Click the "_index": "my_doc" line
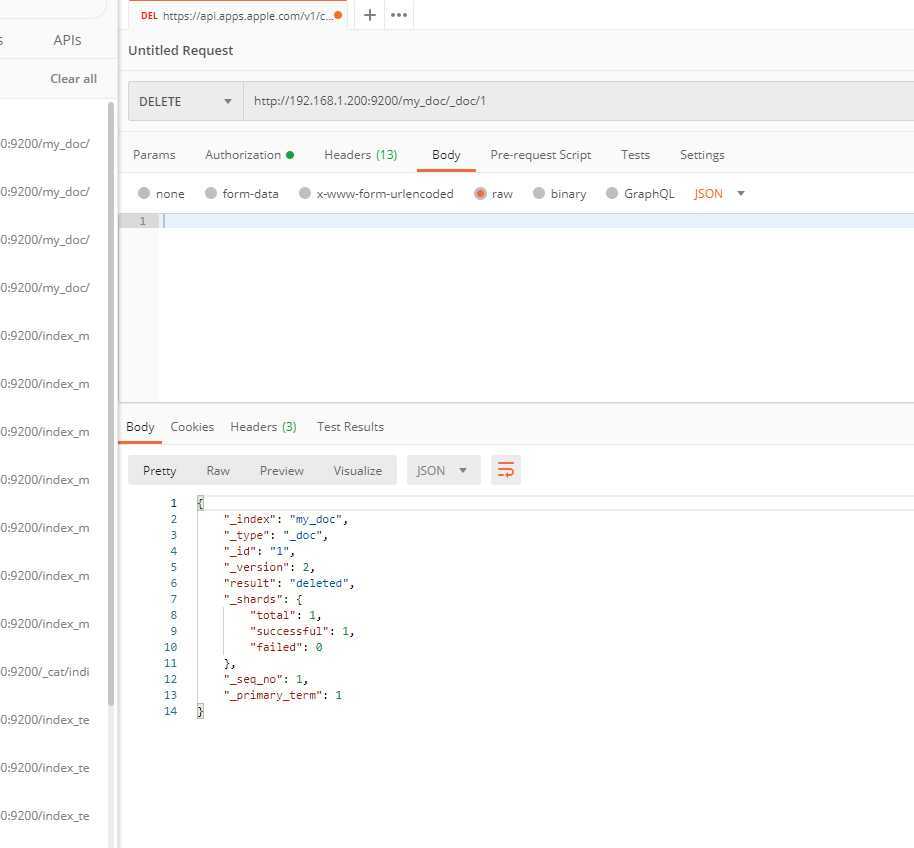This screenshot has width=914, height=848. (x=286, y=519)
